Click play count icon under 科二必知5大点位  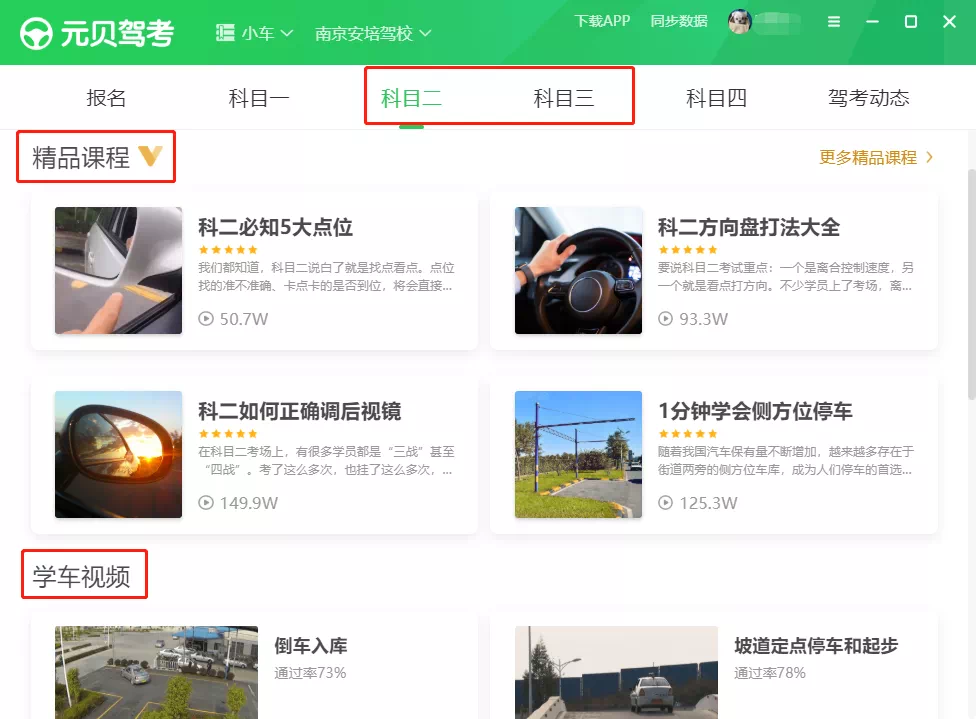point(206,319)
